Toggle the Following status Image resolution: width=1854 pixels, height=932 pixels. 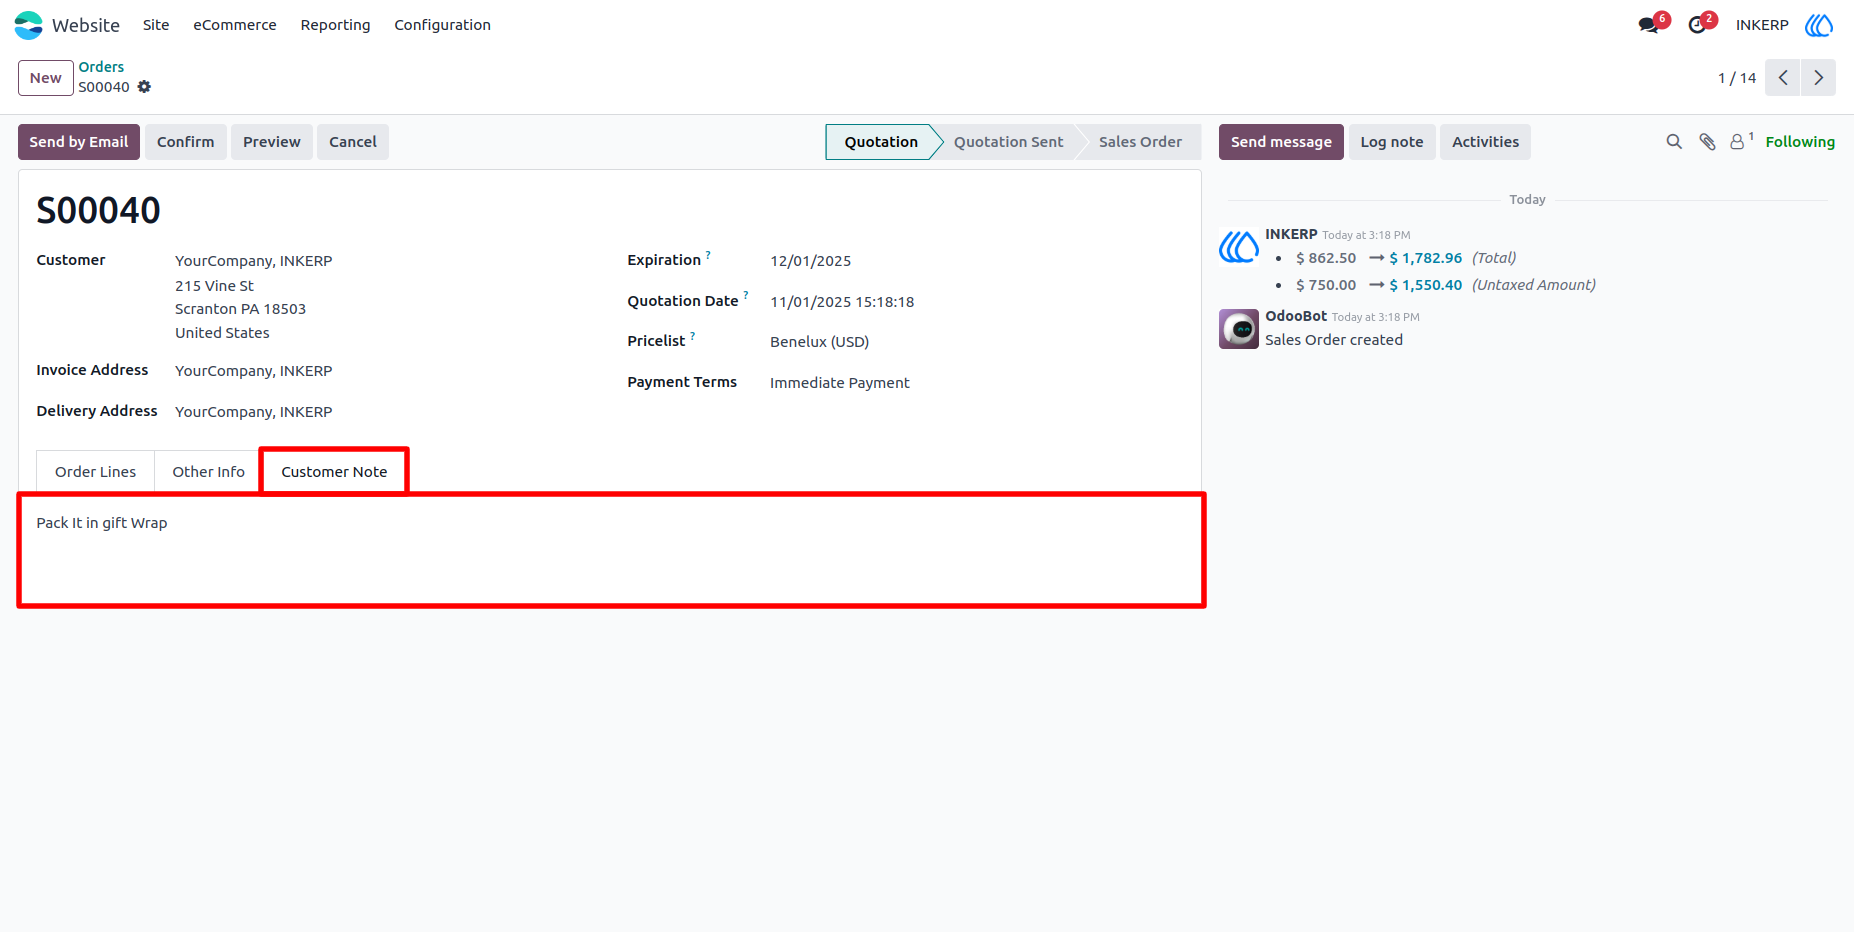point(1800,142)
